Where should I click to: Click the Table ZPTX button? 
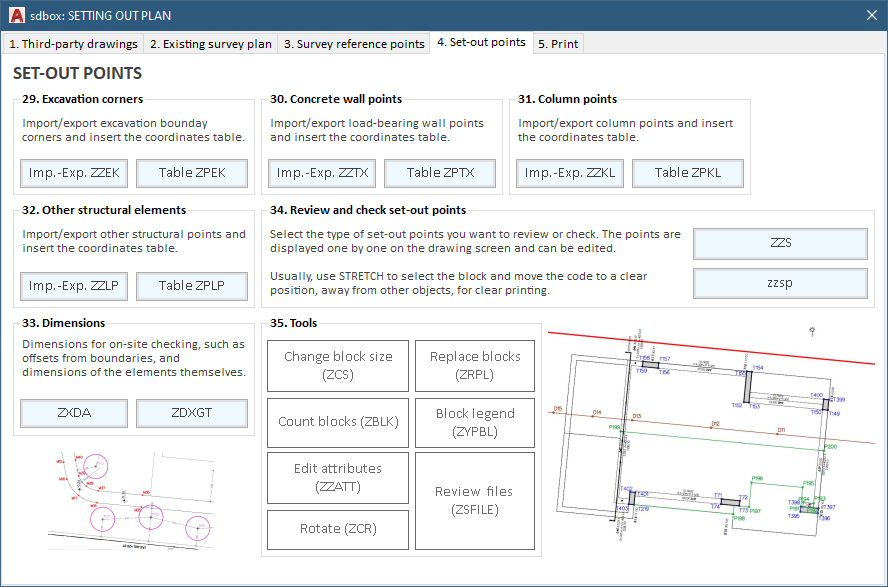click(x=440, y=173)
